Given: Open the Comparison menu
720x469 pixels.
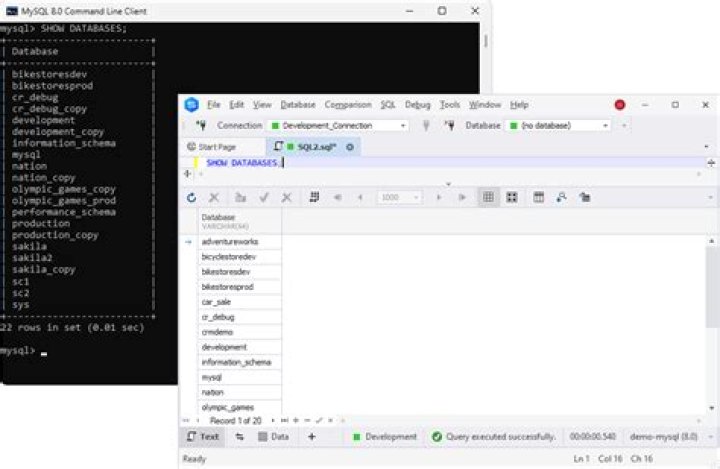Looking at the screenshot, I should [x=348, y=105].
